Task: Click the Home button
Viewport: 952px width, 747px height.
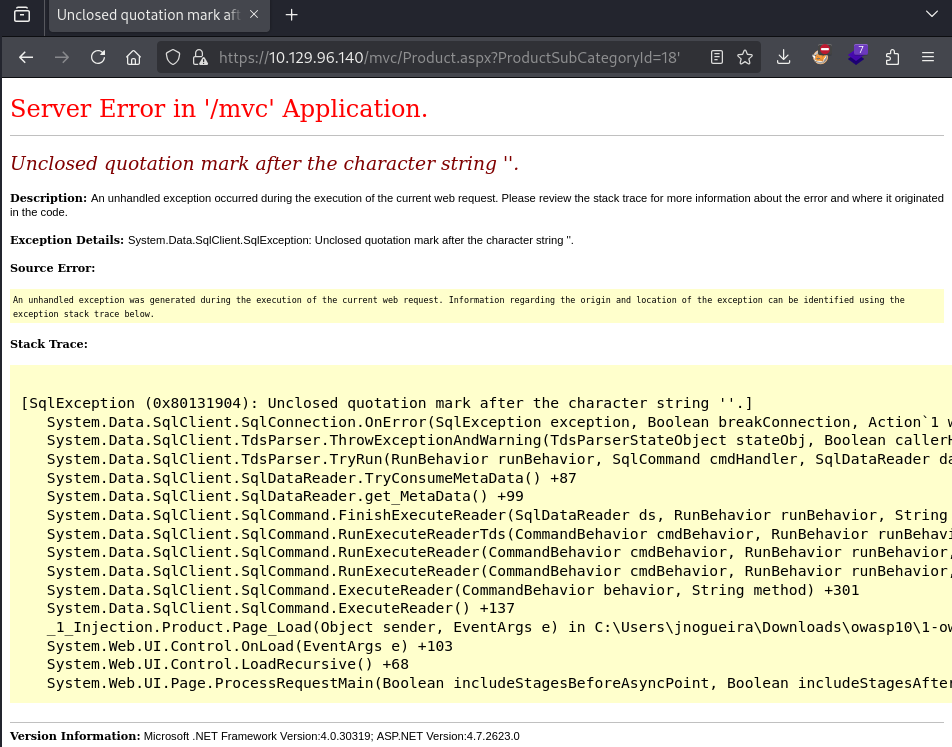Action: (x=133, y=57)
